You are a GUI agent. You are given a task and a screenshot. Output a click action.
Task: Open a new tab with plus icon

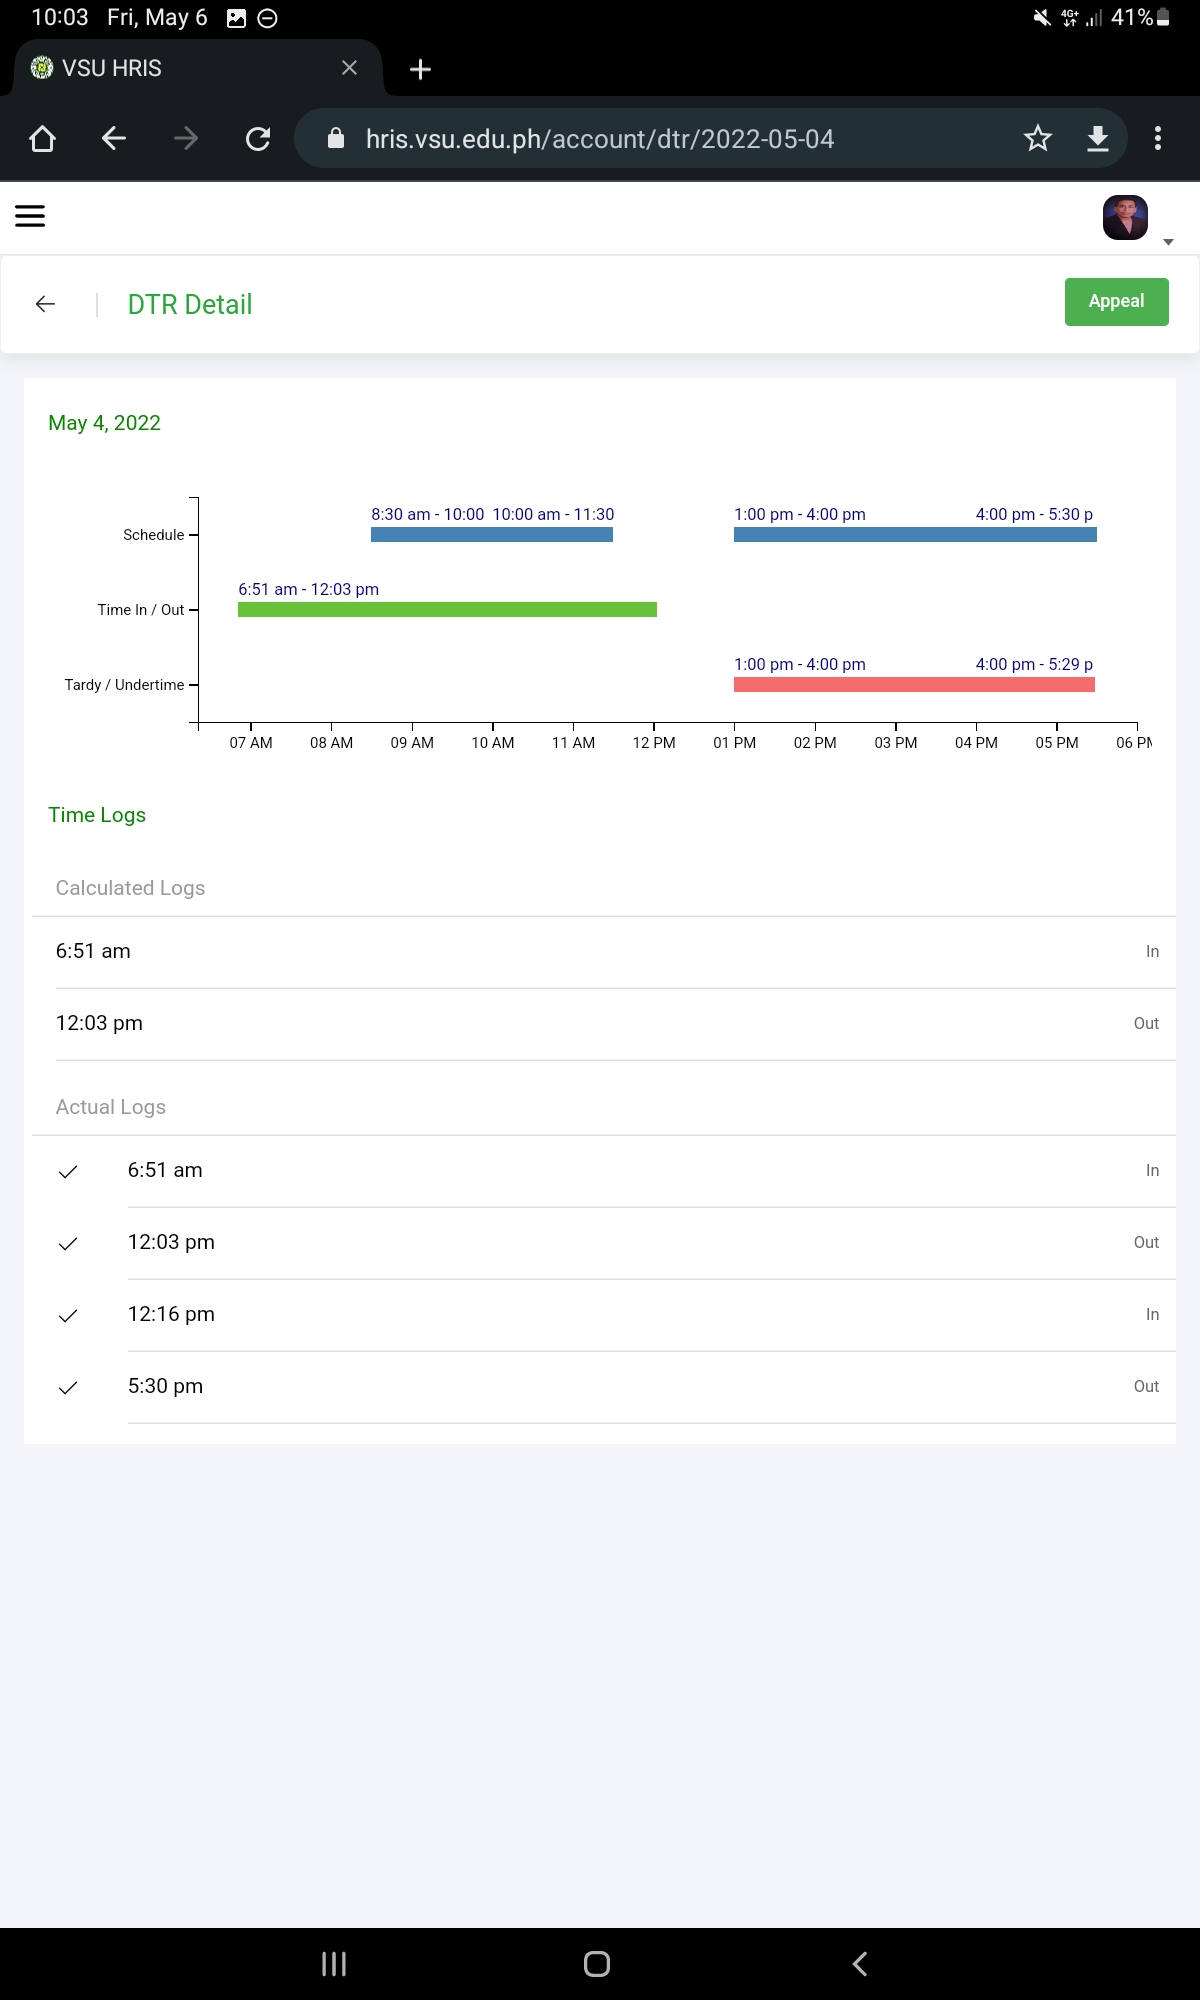pos(420,69)
